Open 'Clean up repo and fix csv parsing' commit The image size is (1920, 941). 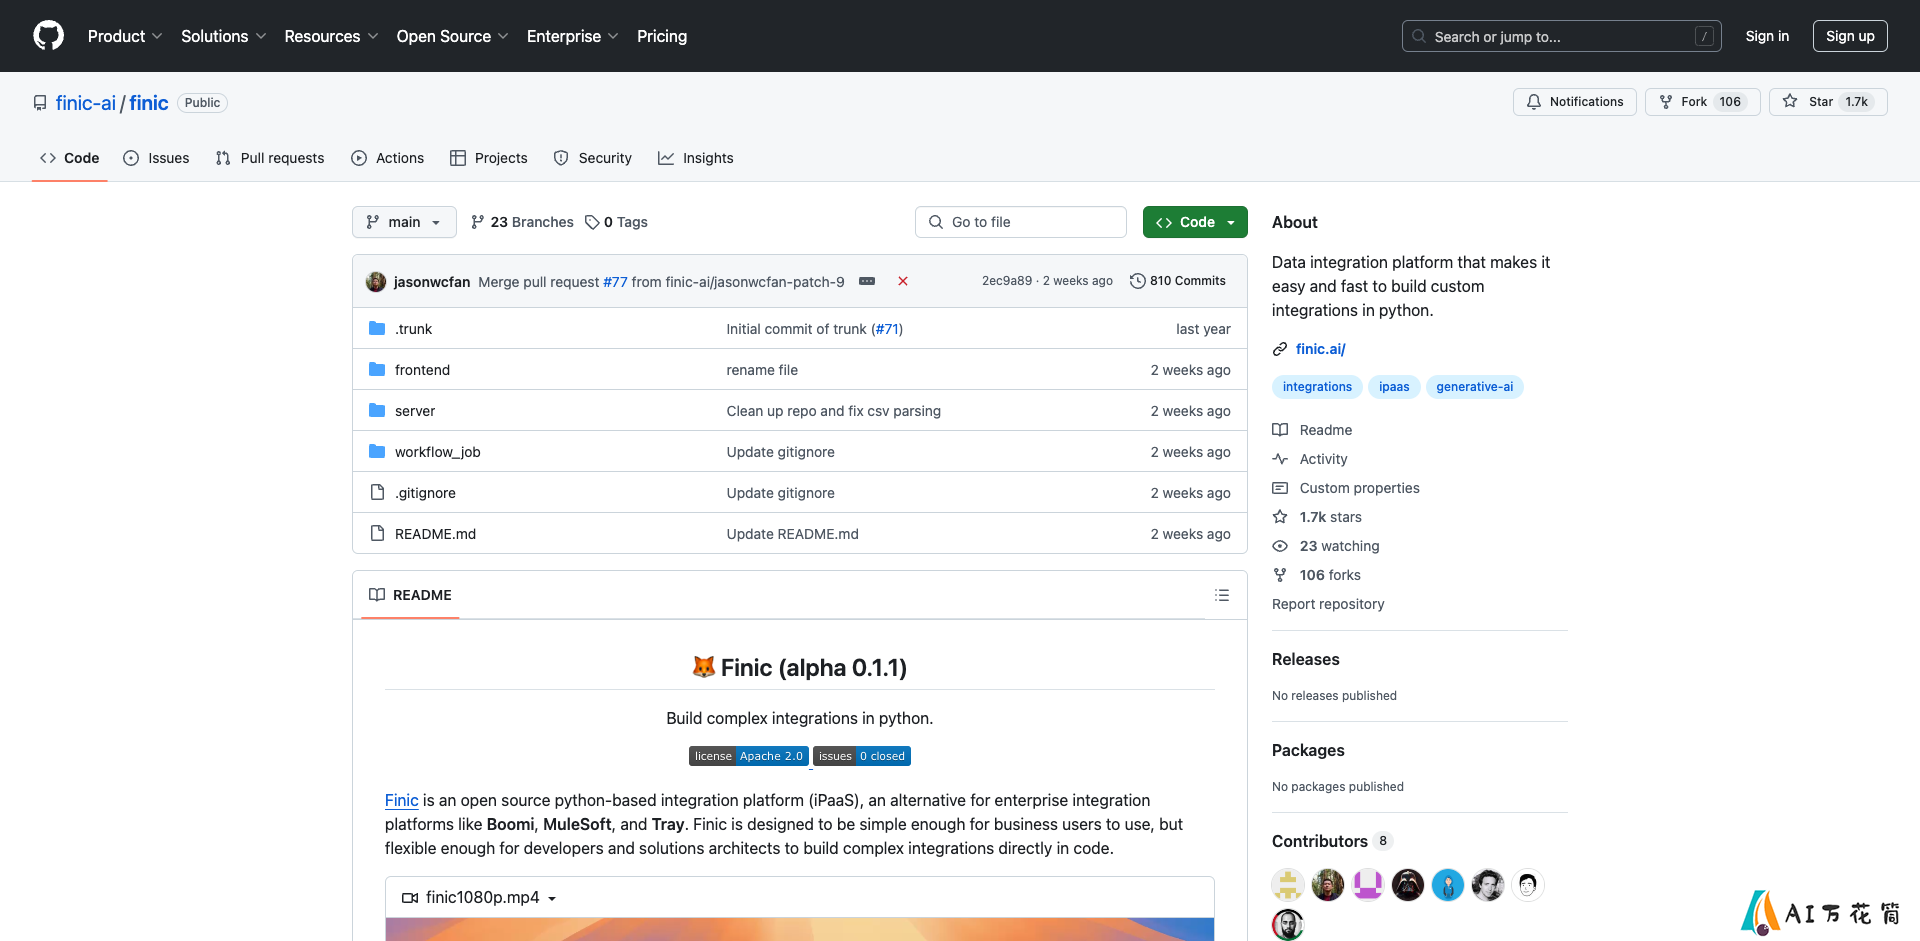coord(834,411)
